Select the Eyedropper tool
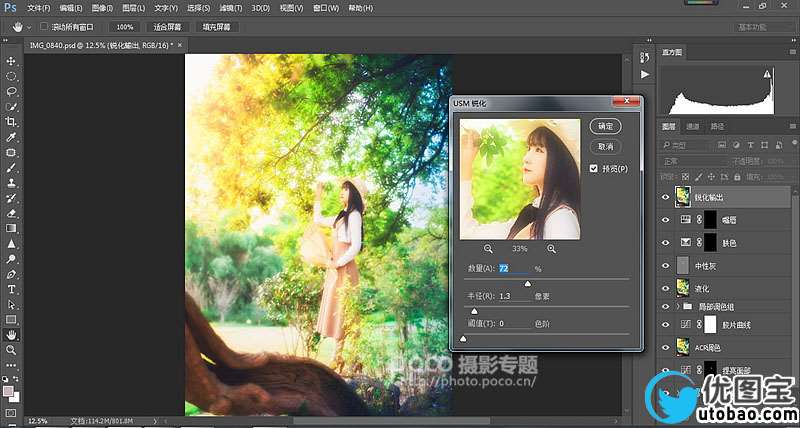 click(11, 137)
